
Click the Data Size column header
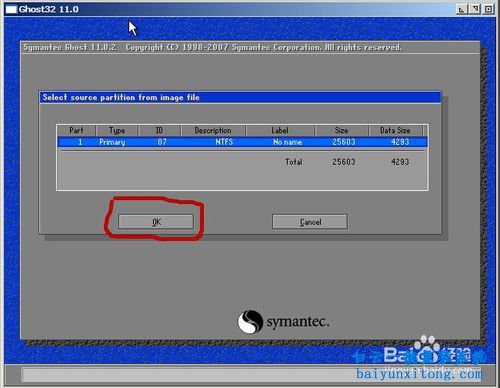[x=395, y=130]
